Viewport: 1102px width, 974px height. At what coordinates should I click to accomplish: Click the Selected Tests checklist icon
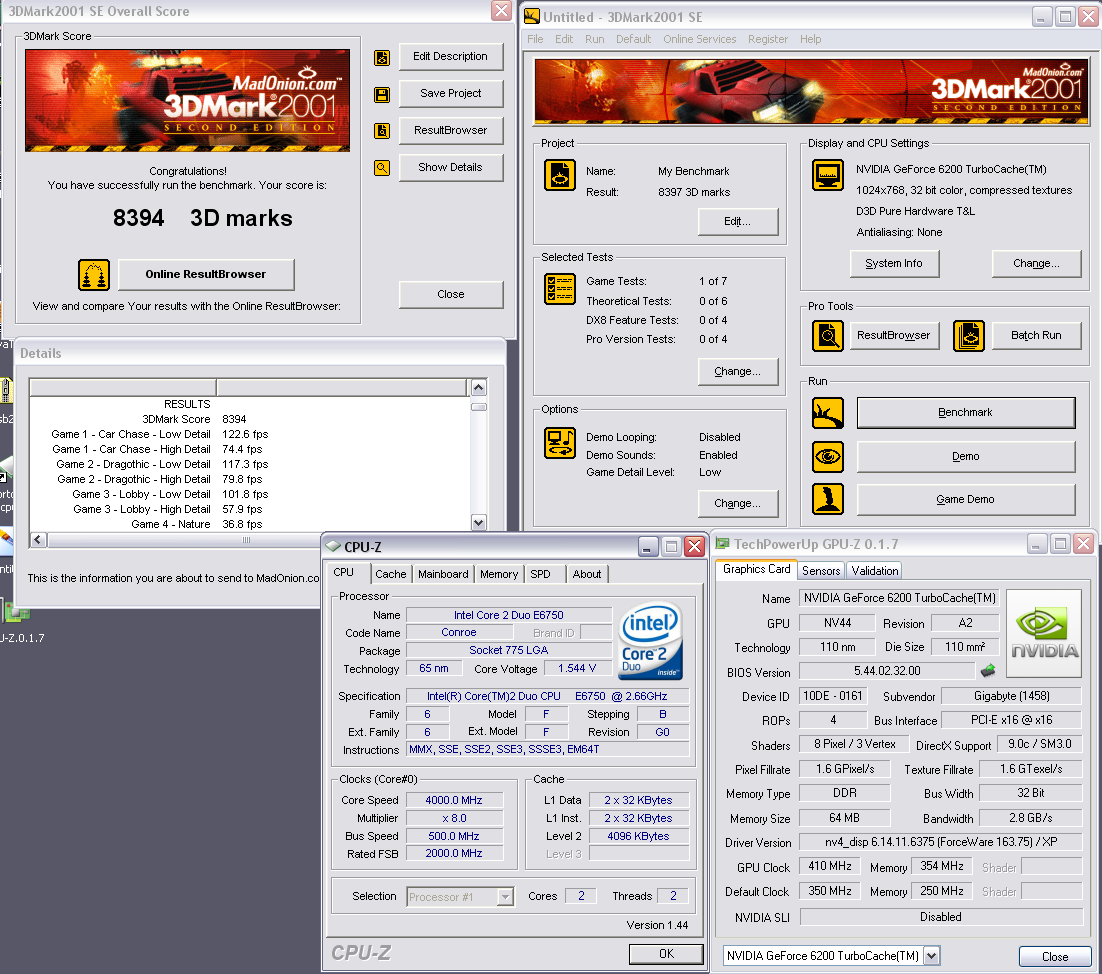click(559, 289)
